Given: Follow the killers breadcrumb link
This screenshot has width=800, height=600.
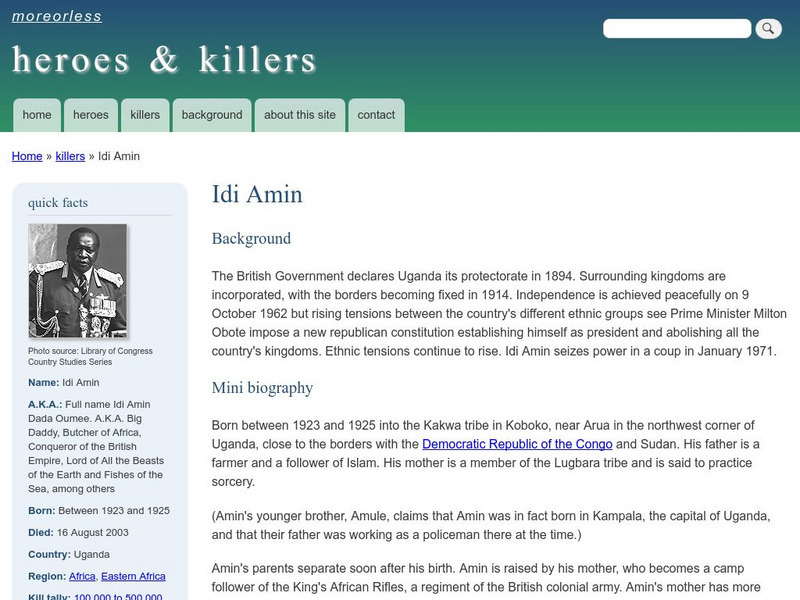Looking at the screenshot, I should [68, 156].
